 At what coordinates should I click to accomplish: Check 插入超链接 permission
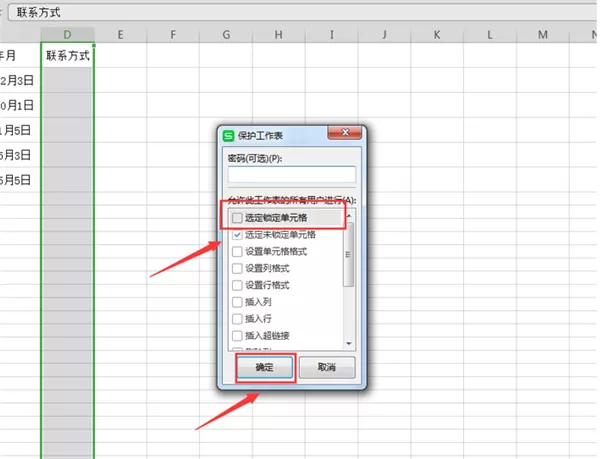(x=237, y=336)
